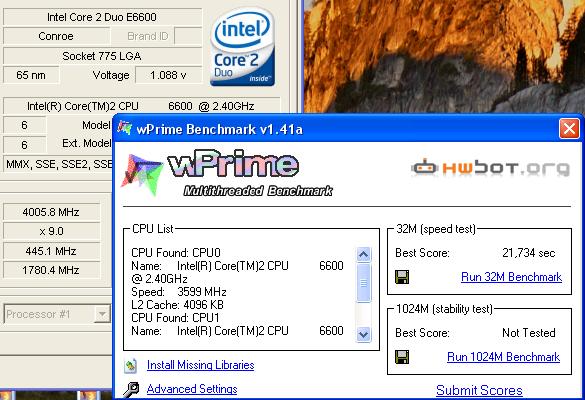Click the Submit Scores link

click(479, 390)
